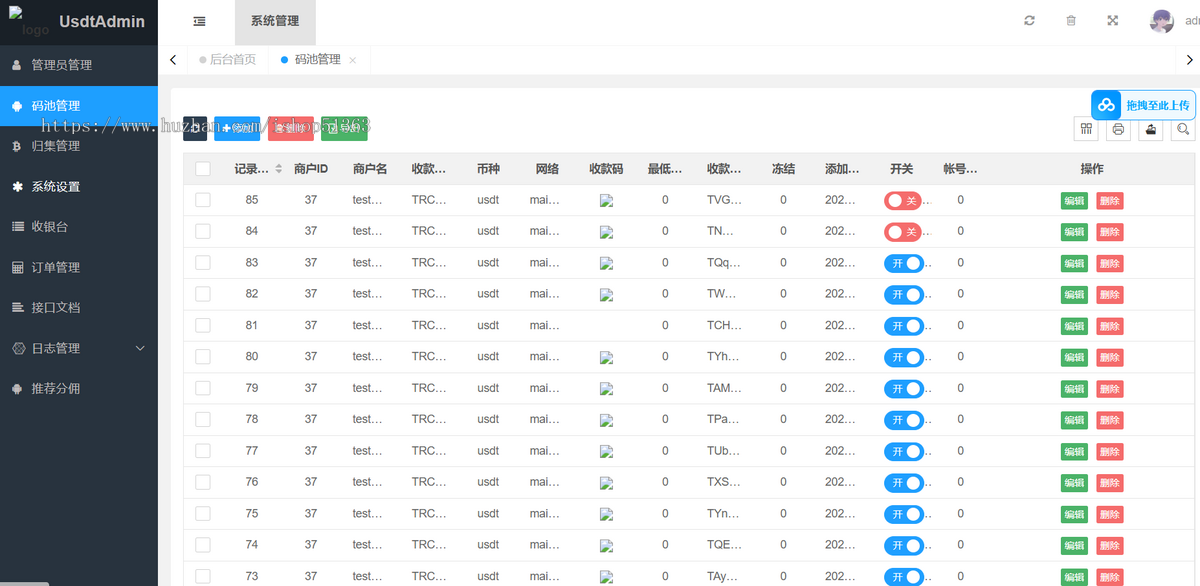
Task: Click the export icon above the table
Action: [1150, 129]
